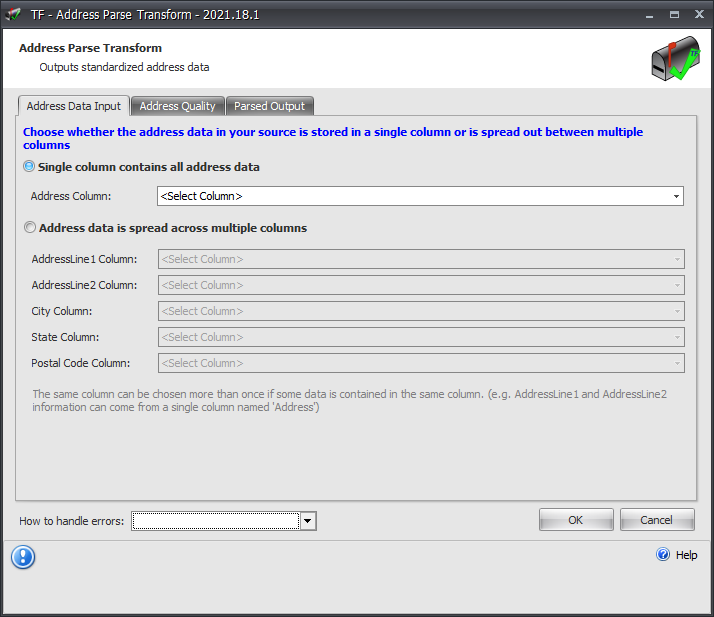Switch to the Address Quality tab
The width and height of the screenshot is (714, 617).
pyautogui.click(x=178, y=106)
